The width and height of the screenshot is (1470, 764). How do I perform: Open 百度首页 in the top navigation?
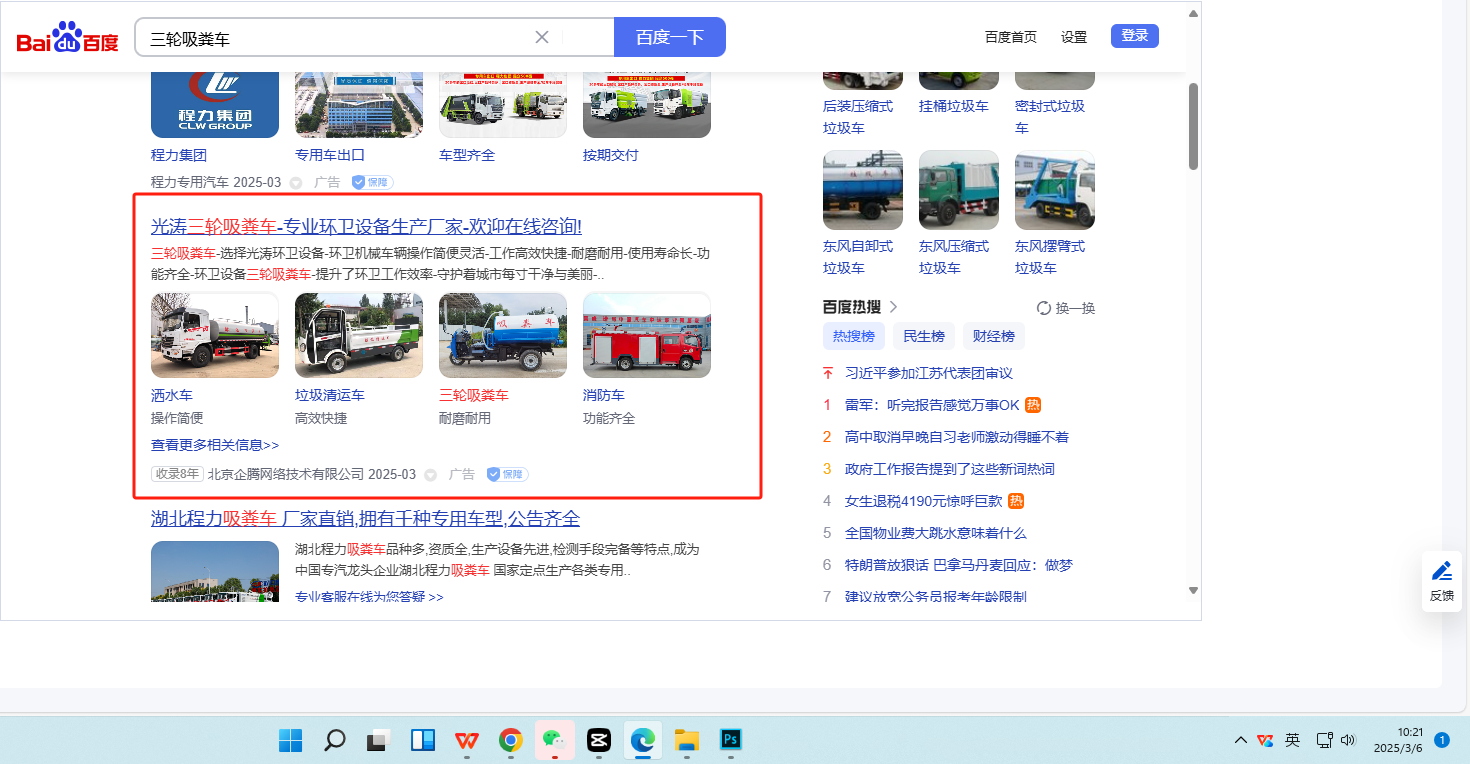coord(1010,37)
